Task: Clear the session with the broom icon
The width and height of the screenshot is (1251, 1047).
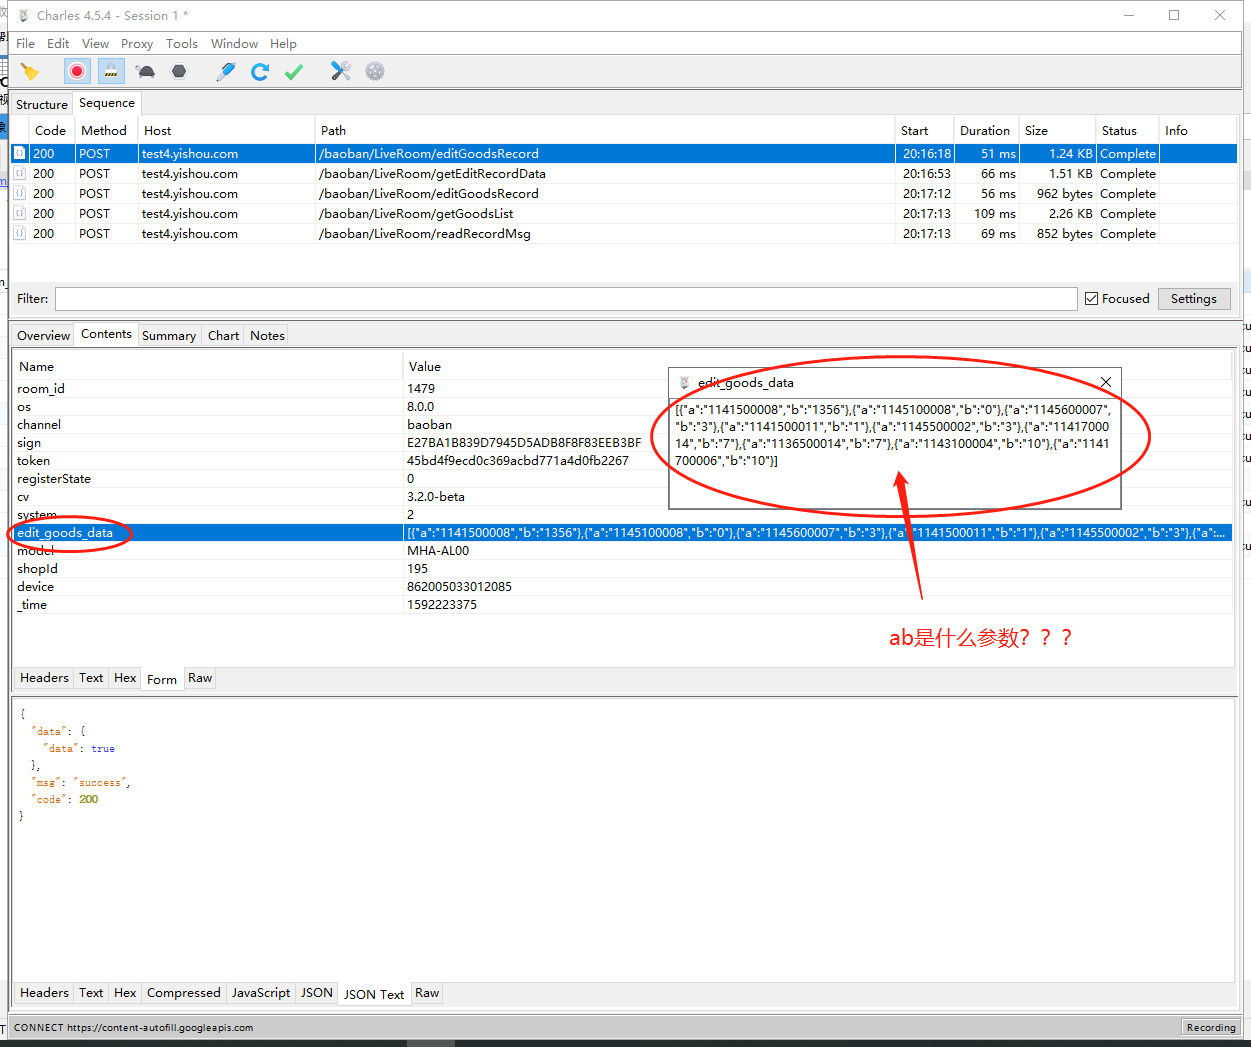Action: point(30,72)
